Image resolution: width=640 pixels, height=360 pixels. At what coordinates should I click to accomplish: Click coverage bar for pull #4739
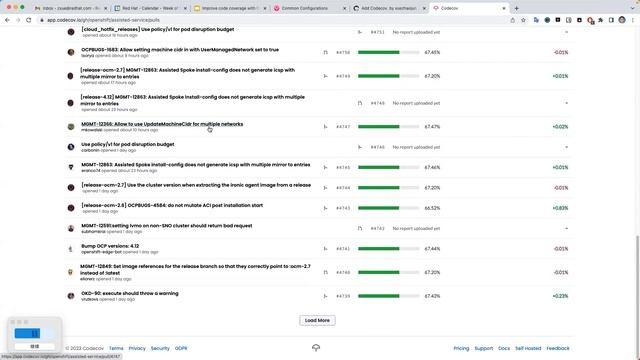(389, 296)
